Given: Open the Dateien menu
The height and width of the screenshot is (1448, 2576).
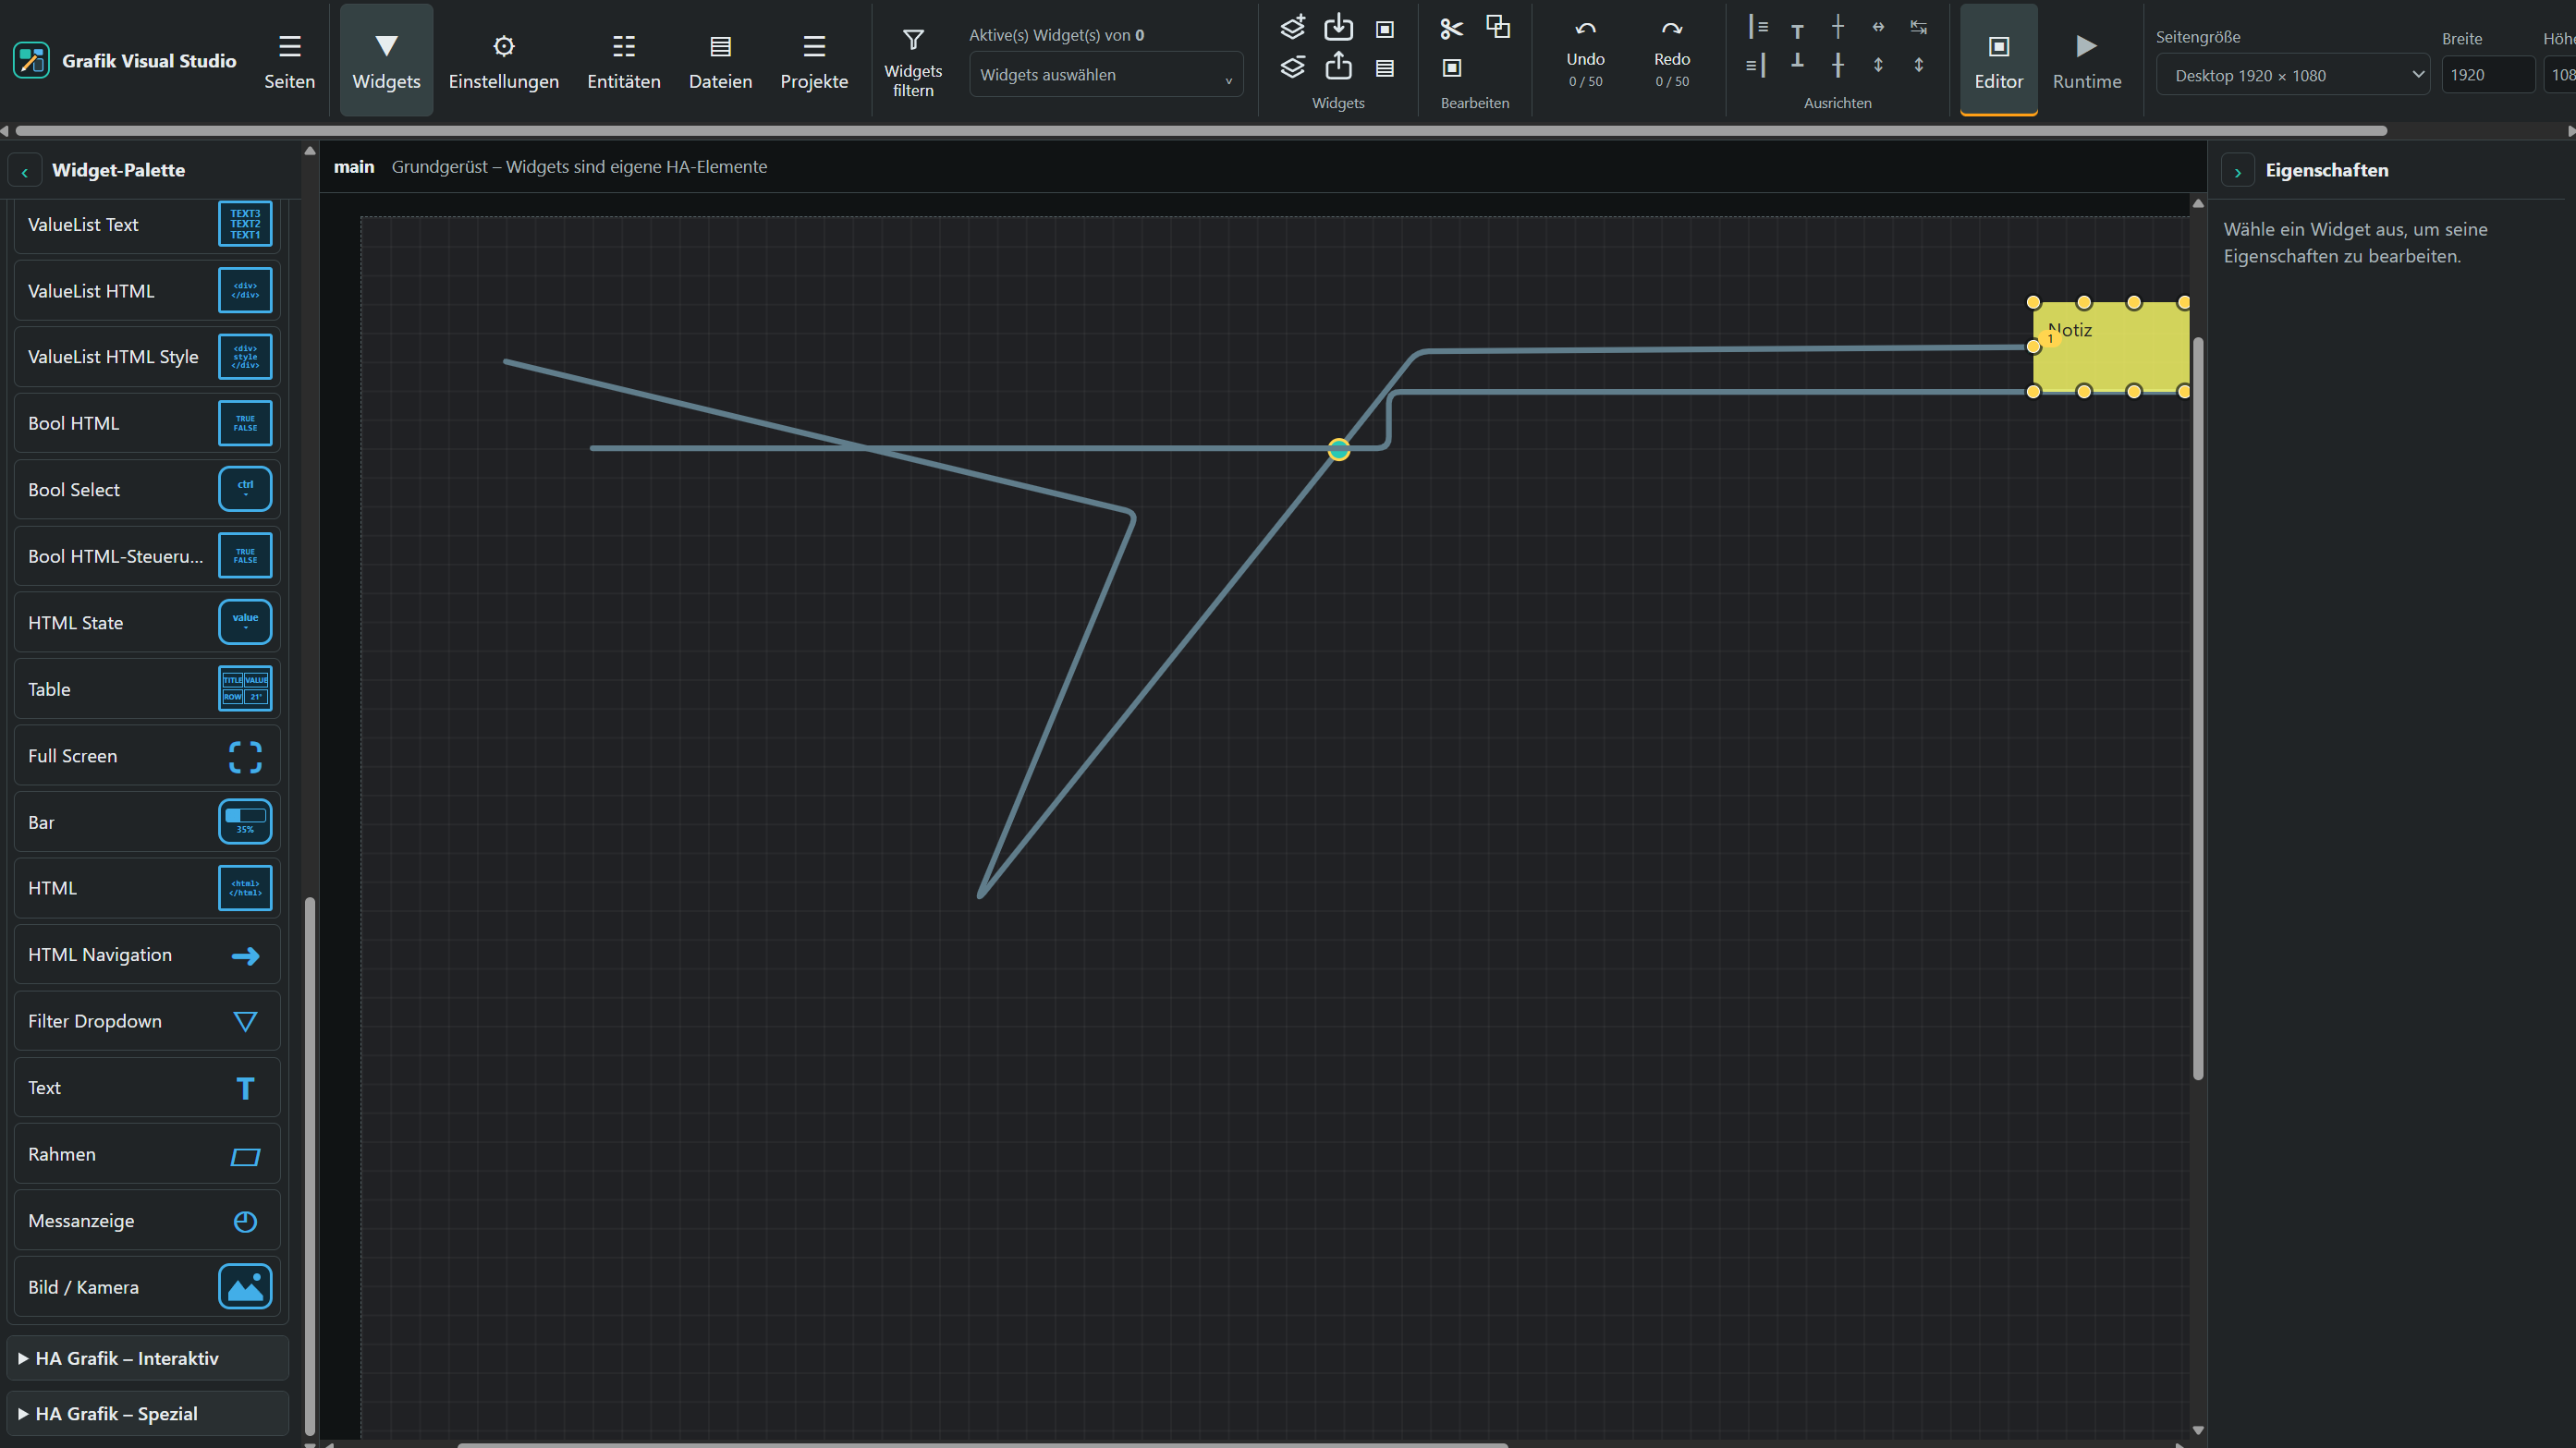Looking at the screenshot, I should coord(720,60).
